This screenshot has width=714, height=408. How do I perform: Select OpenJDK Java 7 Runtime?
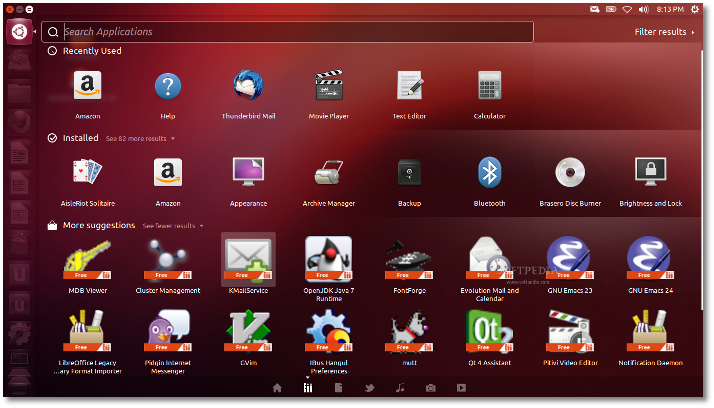[329, 258]
